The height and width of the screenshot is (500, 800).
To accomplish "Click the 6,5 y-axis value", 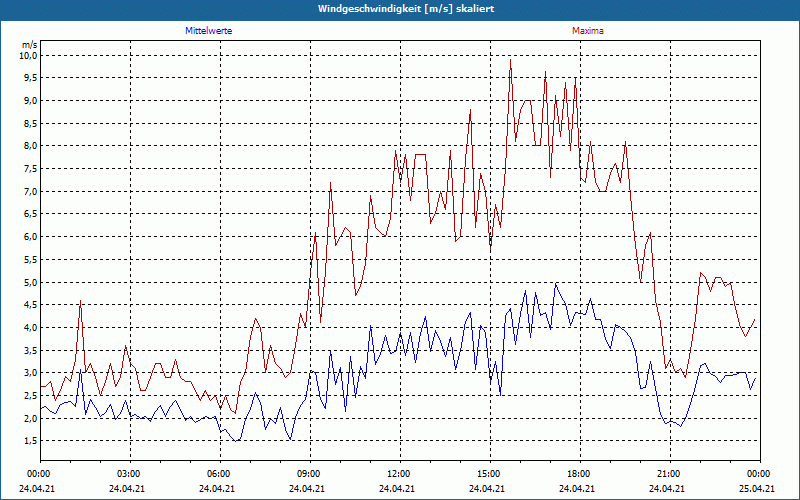I will tap(31, 214).
